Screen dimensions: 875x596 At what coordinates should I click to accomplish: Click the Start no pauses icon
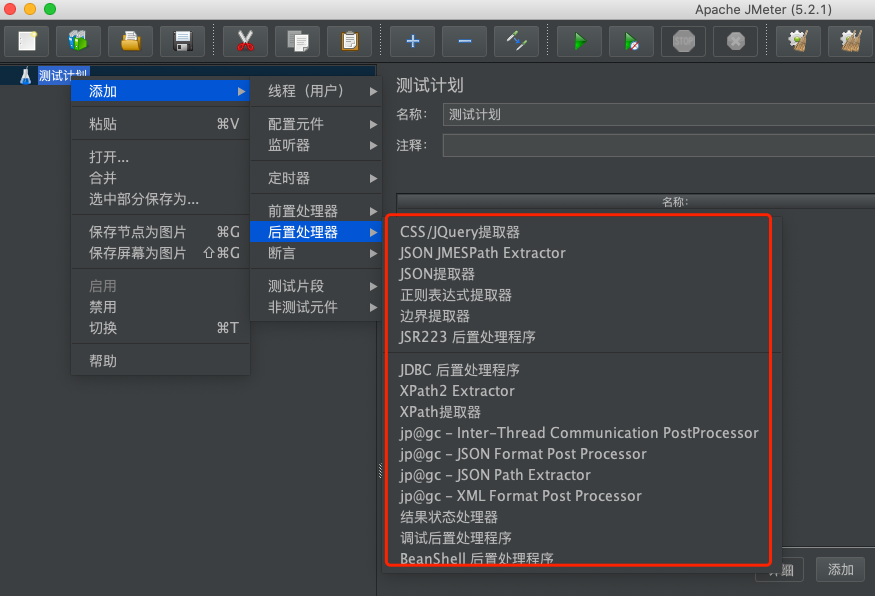(631, 41)
